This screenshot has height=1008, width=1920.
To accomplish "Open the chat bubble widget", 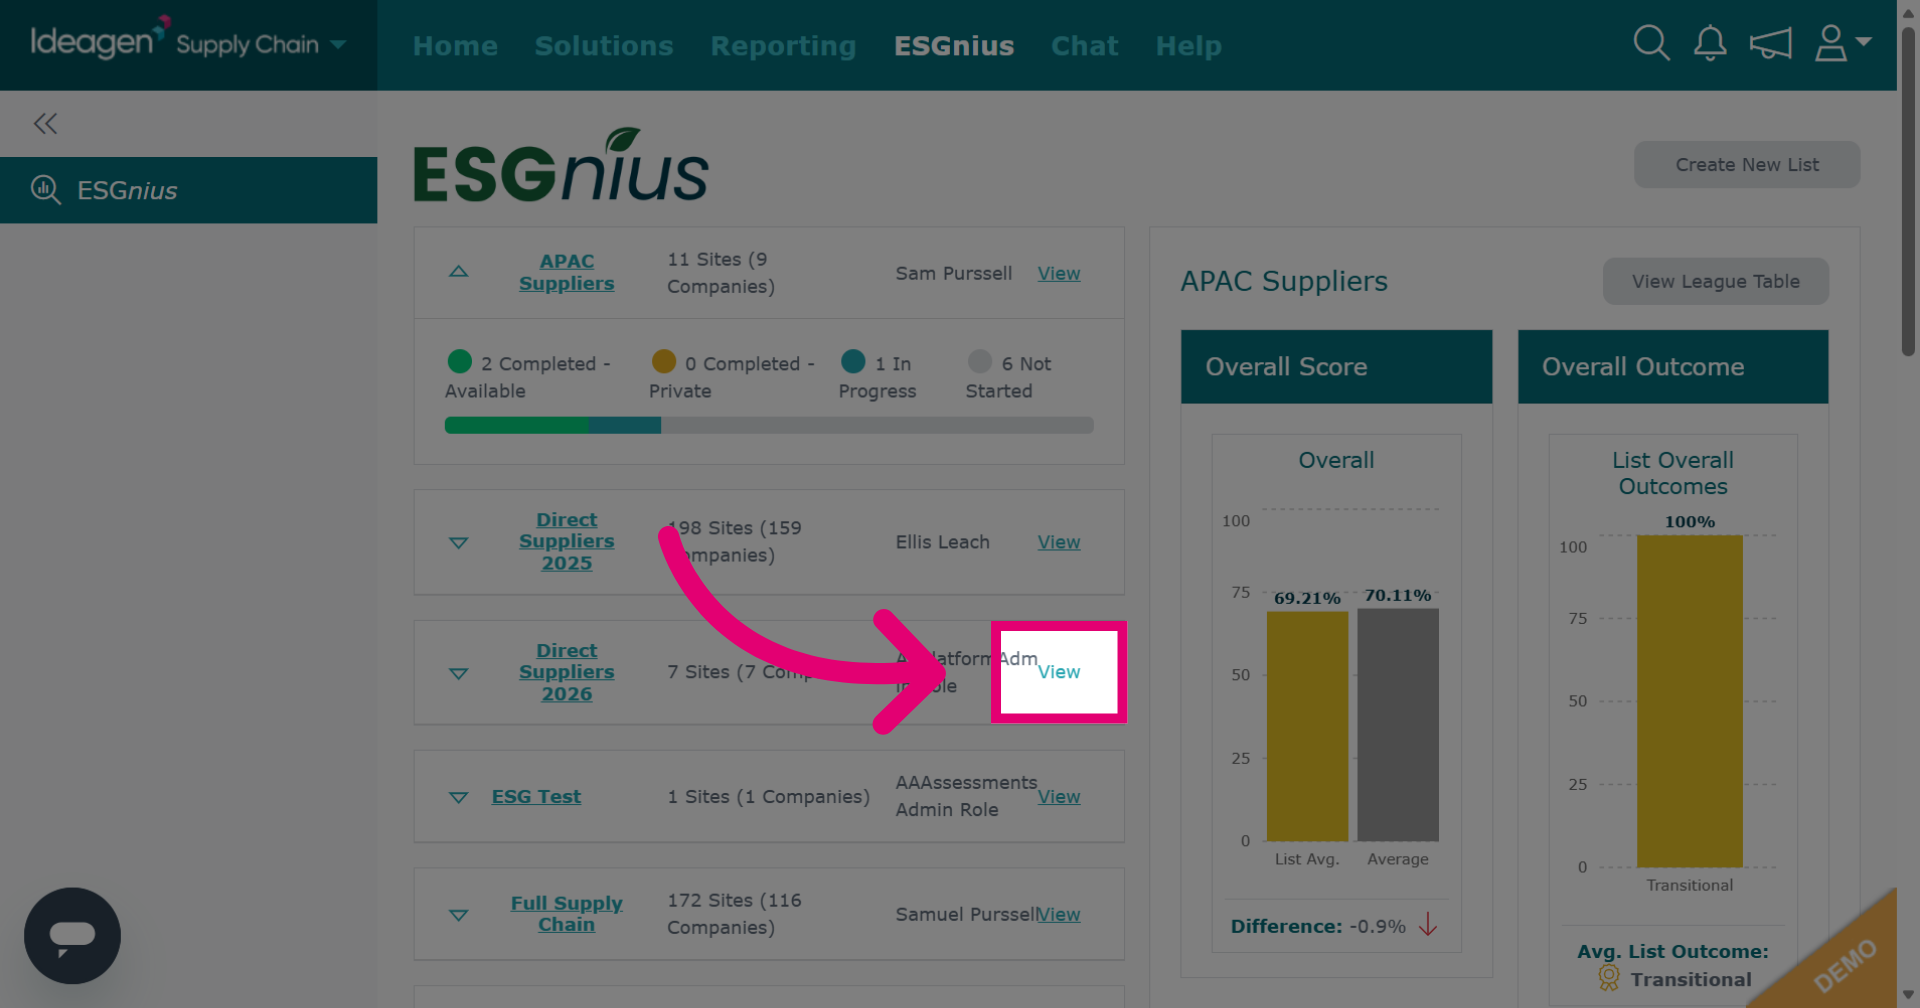I will coord(72,936).
